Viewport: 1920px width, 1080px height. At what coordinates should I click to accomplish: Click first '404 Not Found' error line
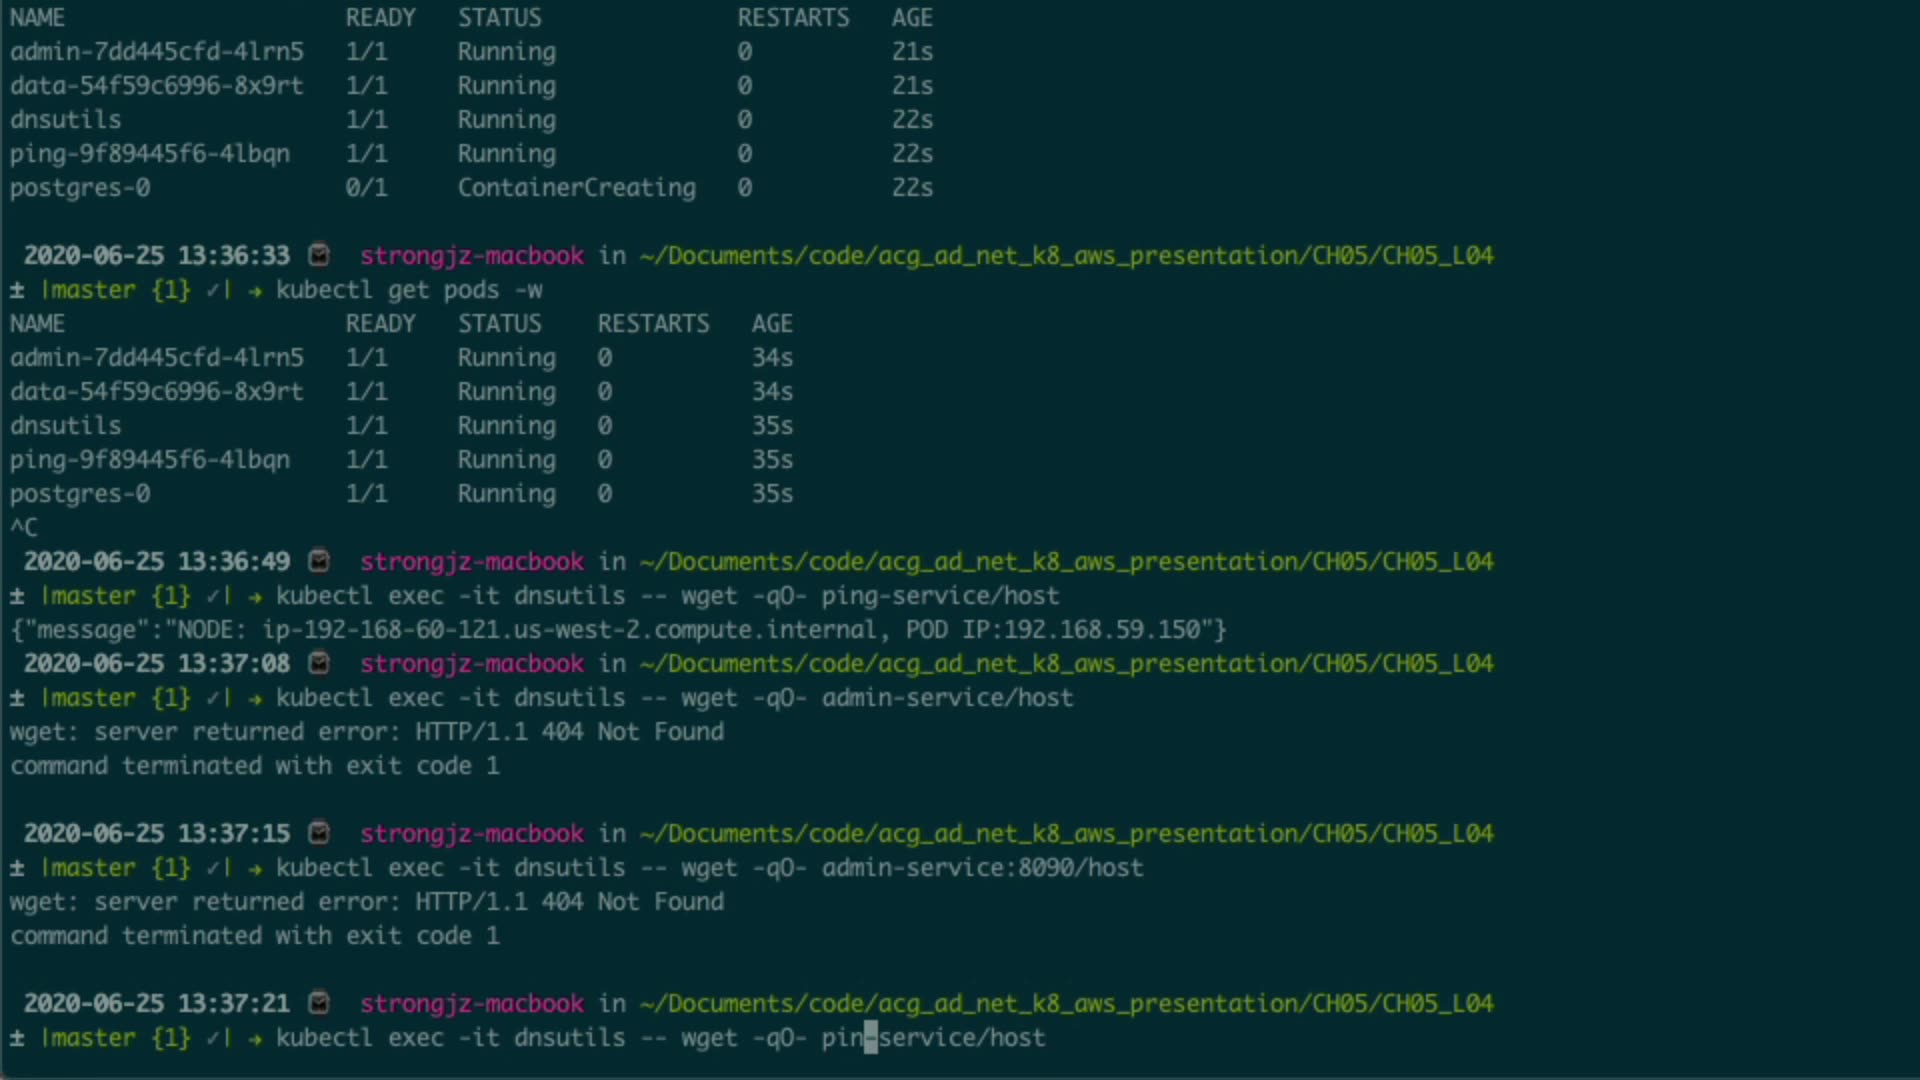click(366, 732)
